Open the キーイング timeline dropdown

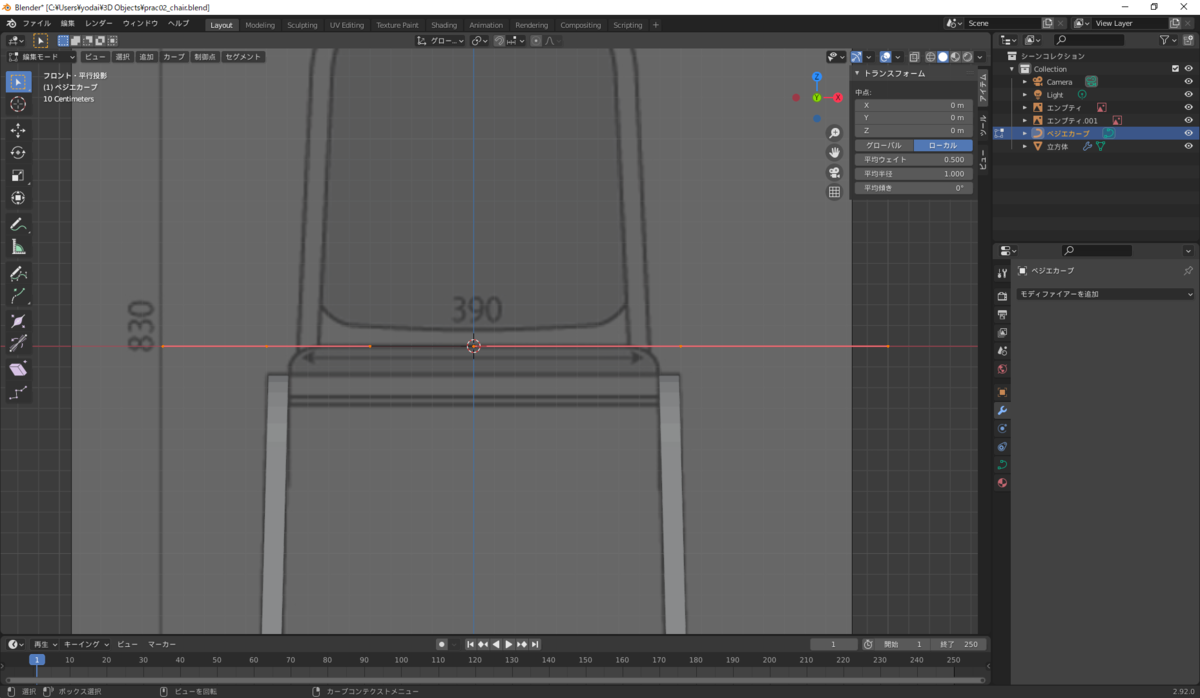point(86,644)
